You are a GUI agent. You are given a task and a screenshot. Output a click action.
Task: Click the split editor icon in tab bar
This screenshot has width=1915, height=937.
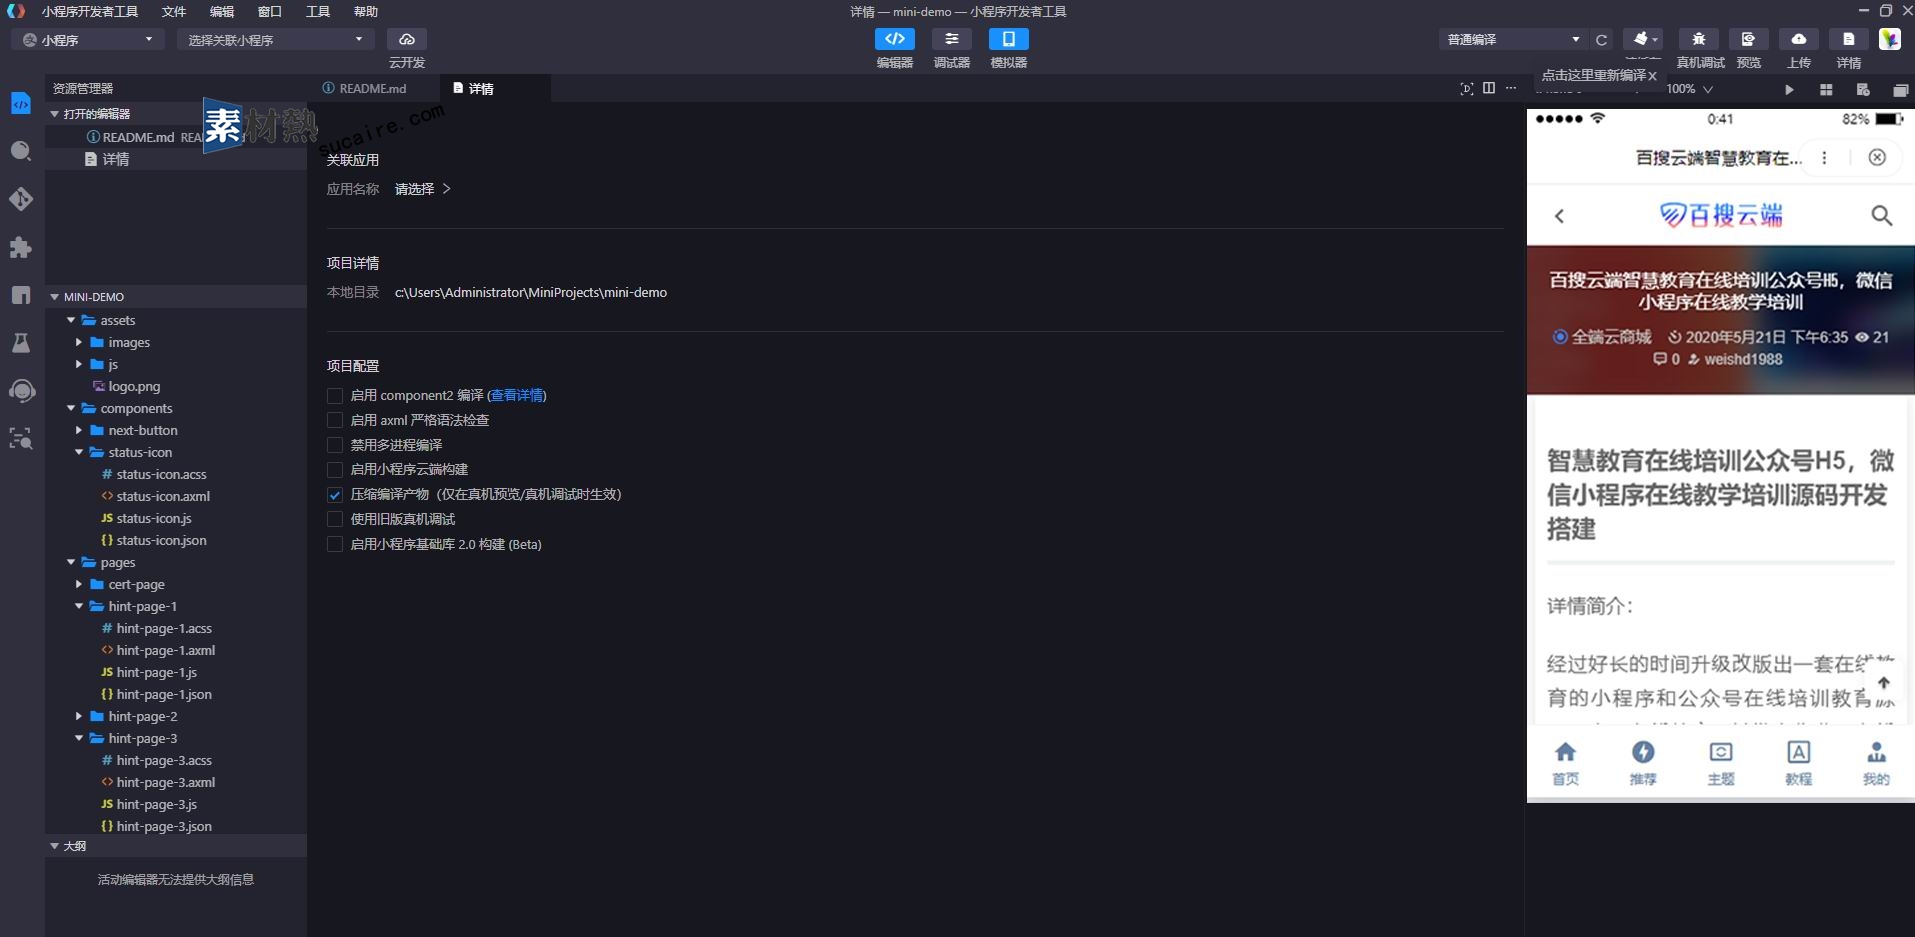(x=1489, y=88)
